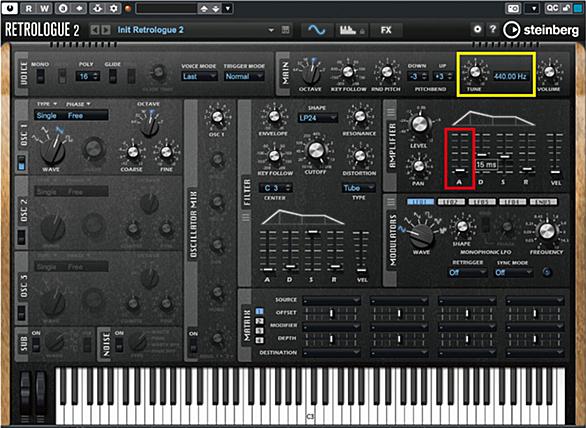Screen dimensions: 586x428
Task: Toggle the Mono voice switch
Action: [41, 77]
